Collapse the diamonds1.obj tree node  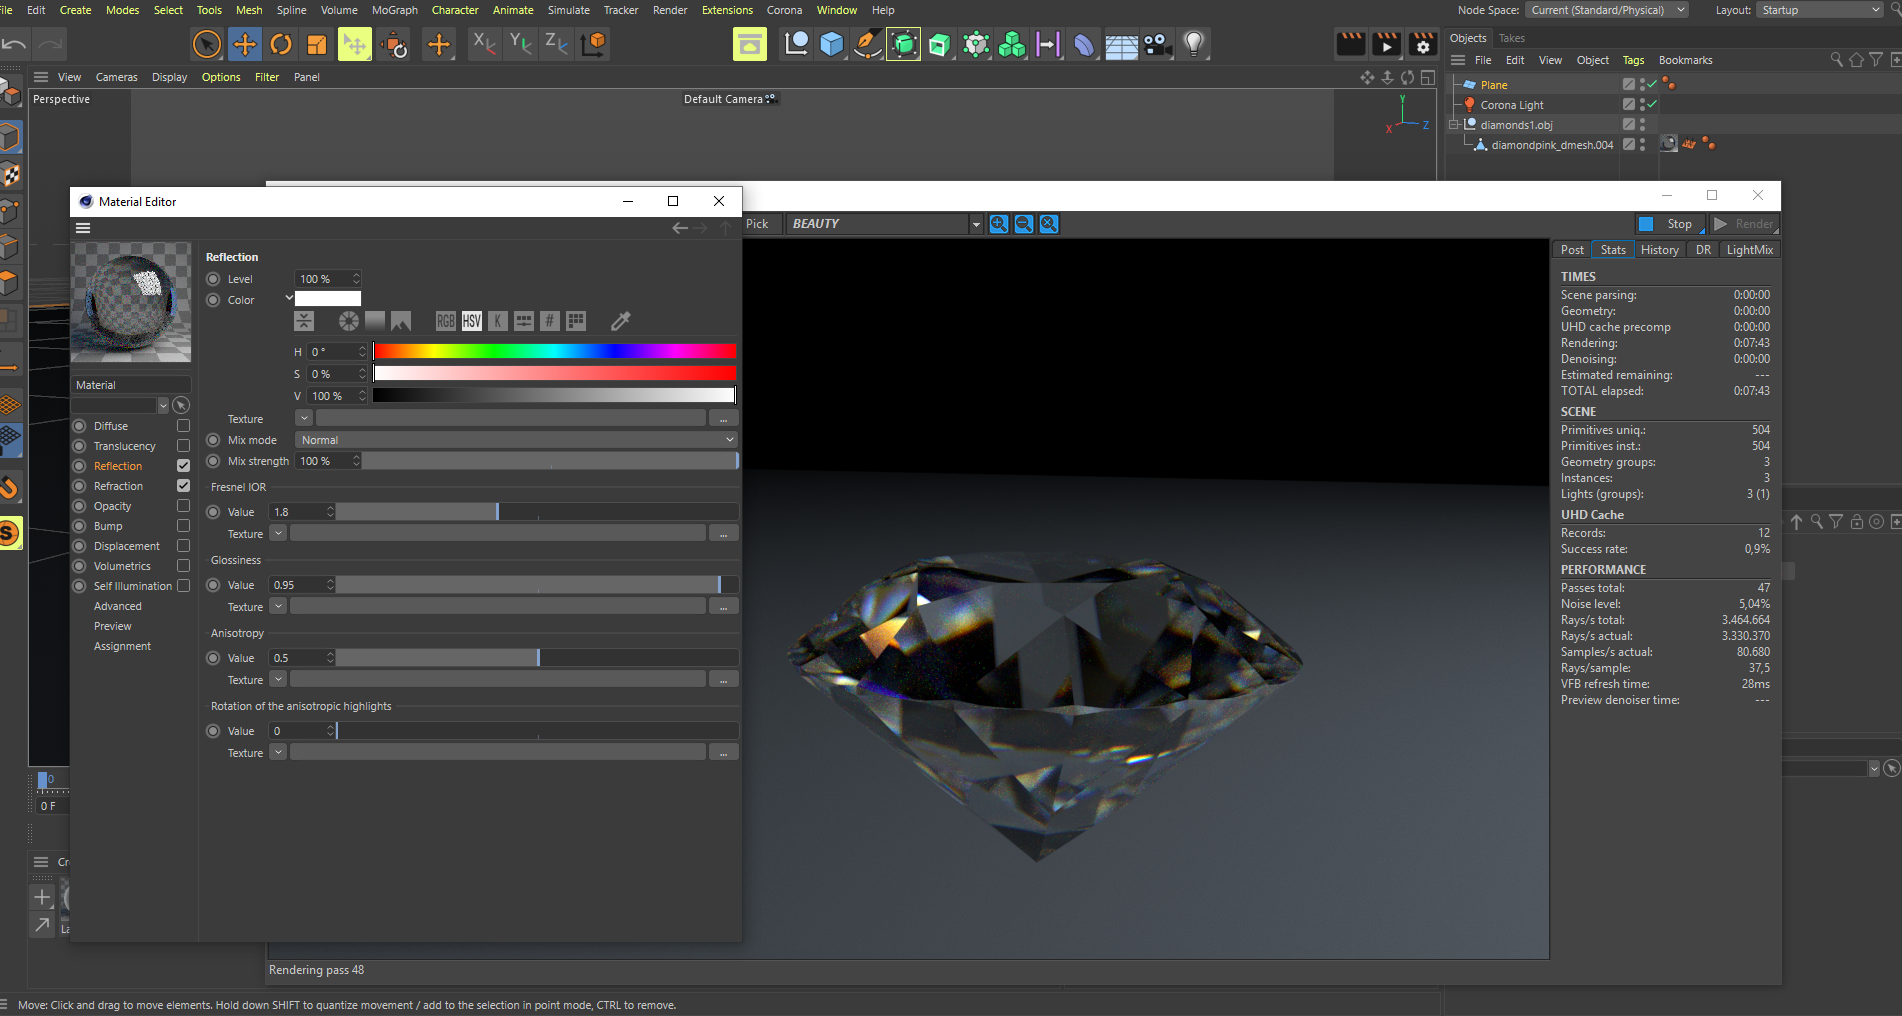click(x=1454, y=125)
